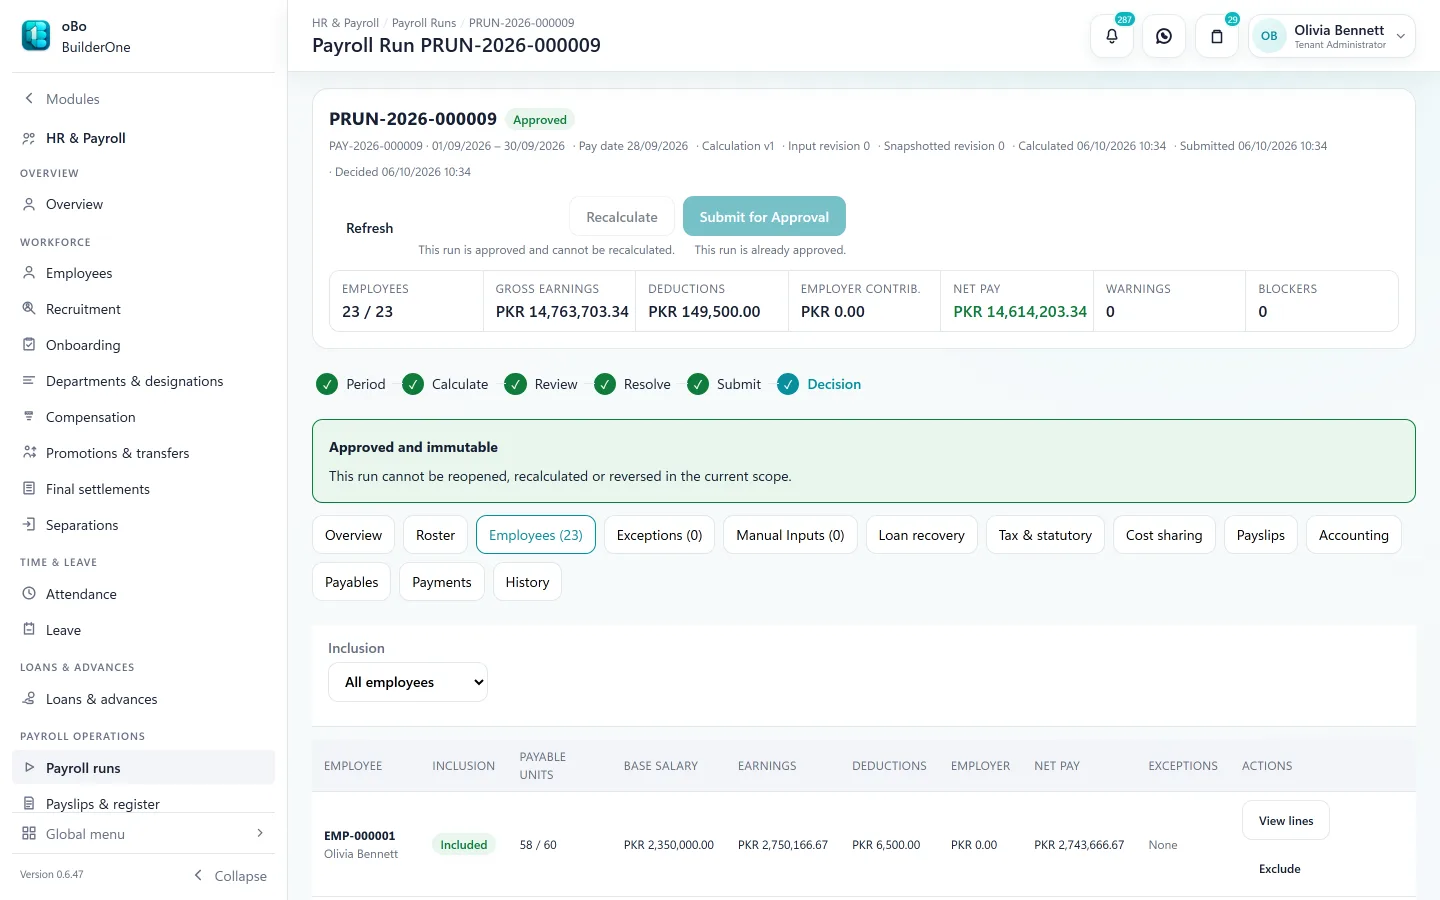Open Payroll runs in the sidebar
This screenshot has height=900, width=1440.
[x=144, y=768]
